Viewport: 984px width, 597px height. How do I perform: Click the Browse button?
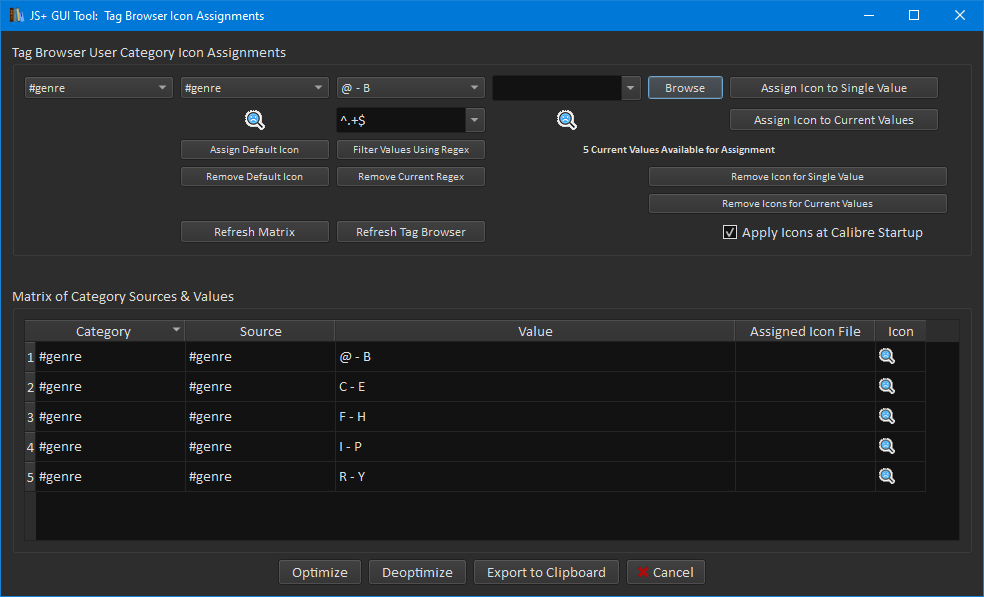click(685, 88)
